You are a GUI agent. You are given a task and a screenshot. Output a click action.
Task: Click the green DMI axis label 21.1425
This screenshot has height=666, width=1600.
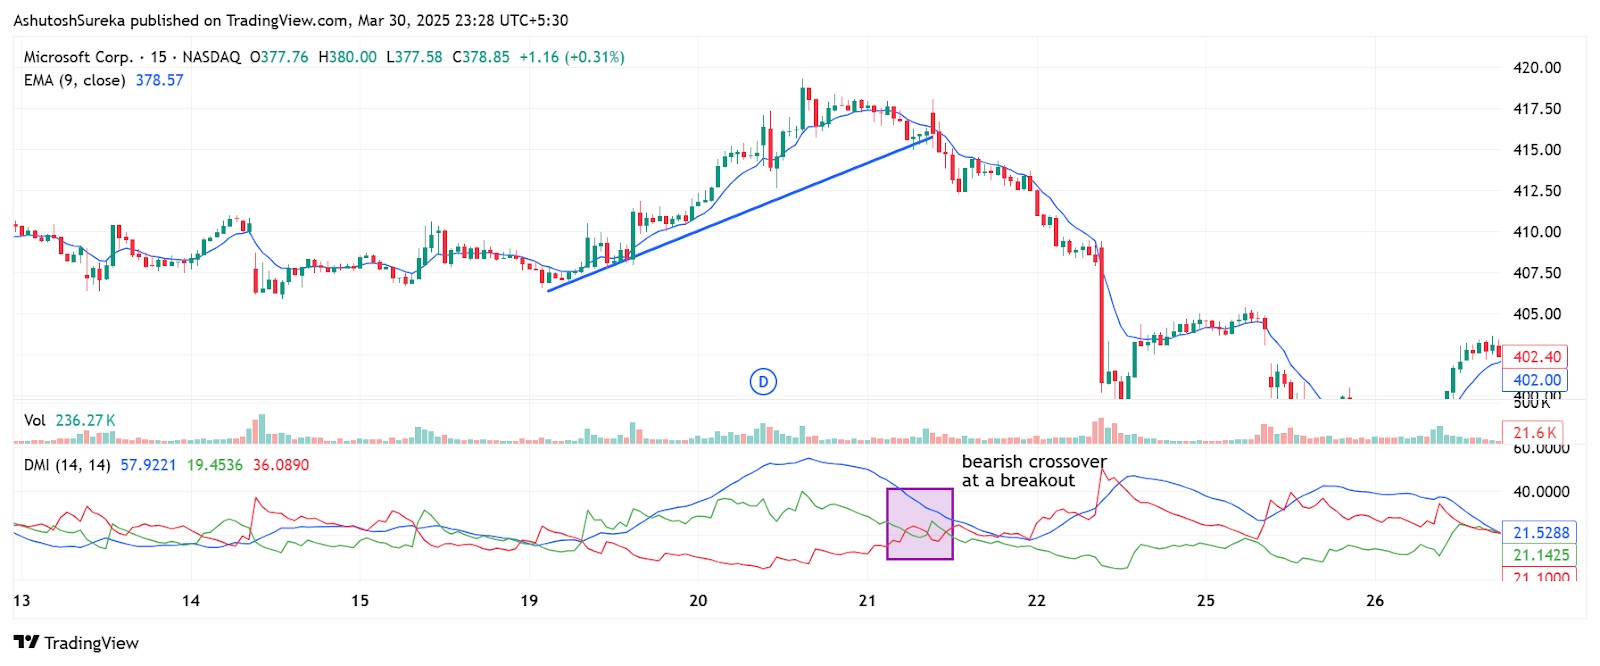pyautogui.click(x=1540, y=555)
